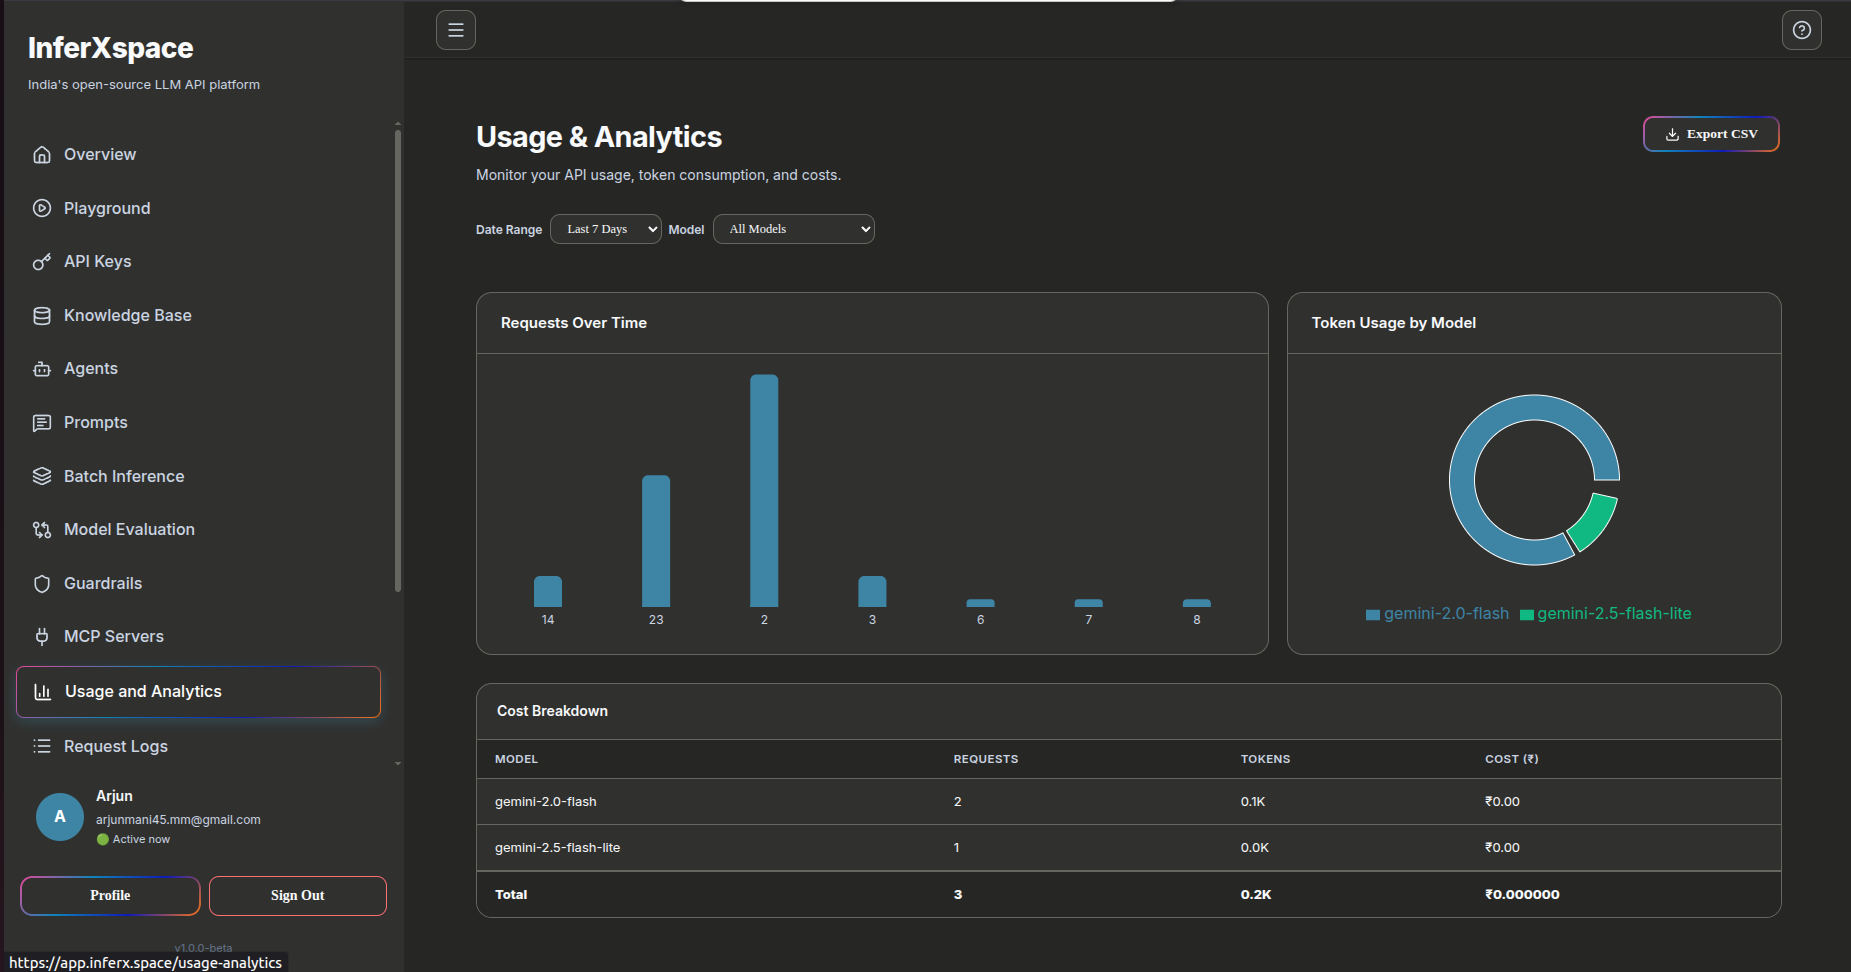Open the Prompts page

96,422
